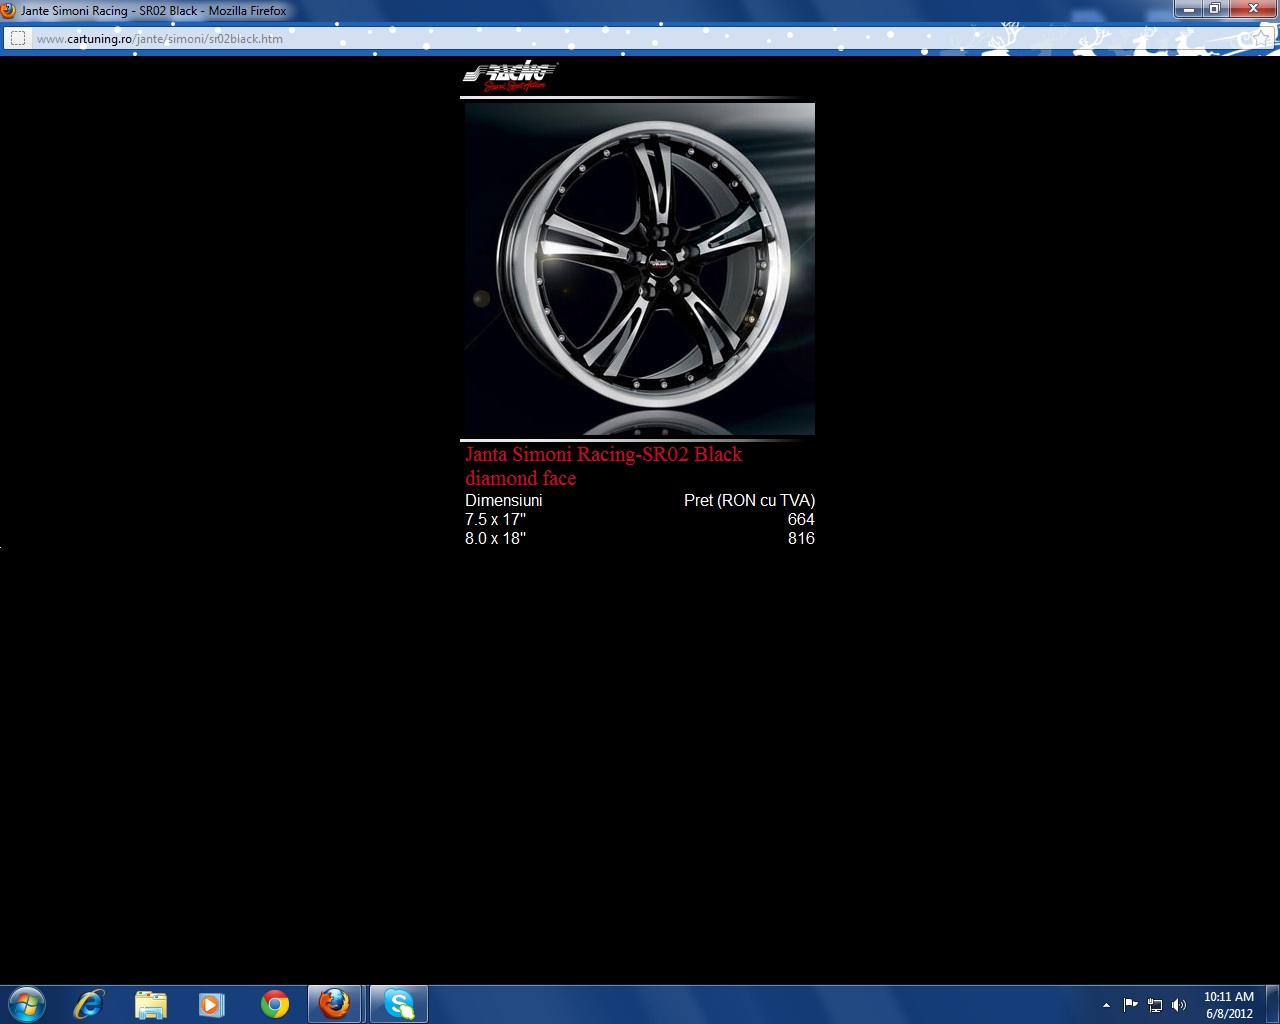
Task: Open Windows Explorer from the taskbar
Action: pos(151,1004)
